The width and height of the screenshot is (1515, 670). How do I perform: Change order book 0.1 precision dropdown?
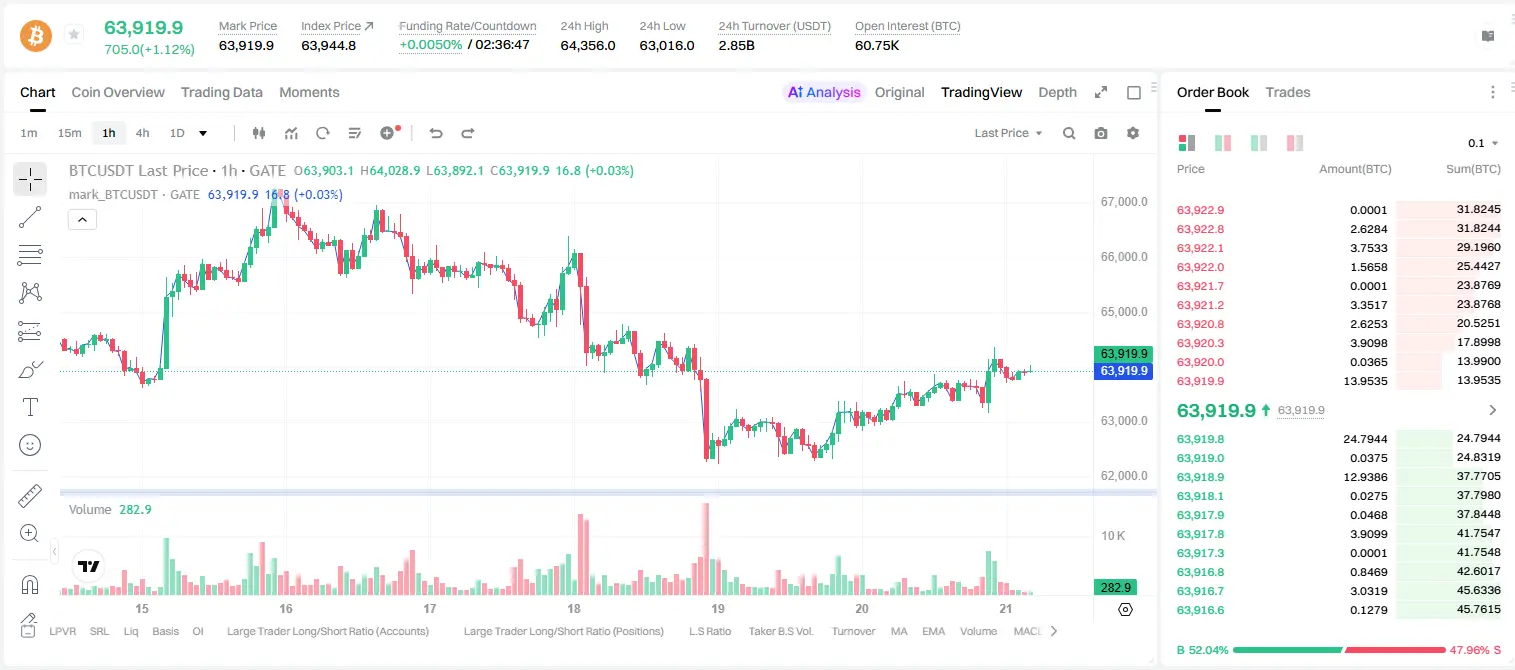click(x=1483, y=143)
